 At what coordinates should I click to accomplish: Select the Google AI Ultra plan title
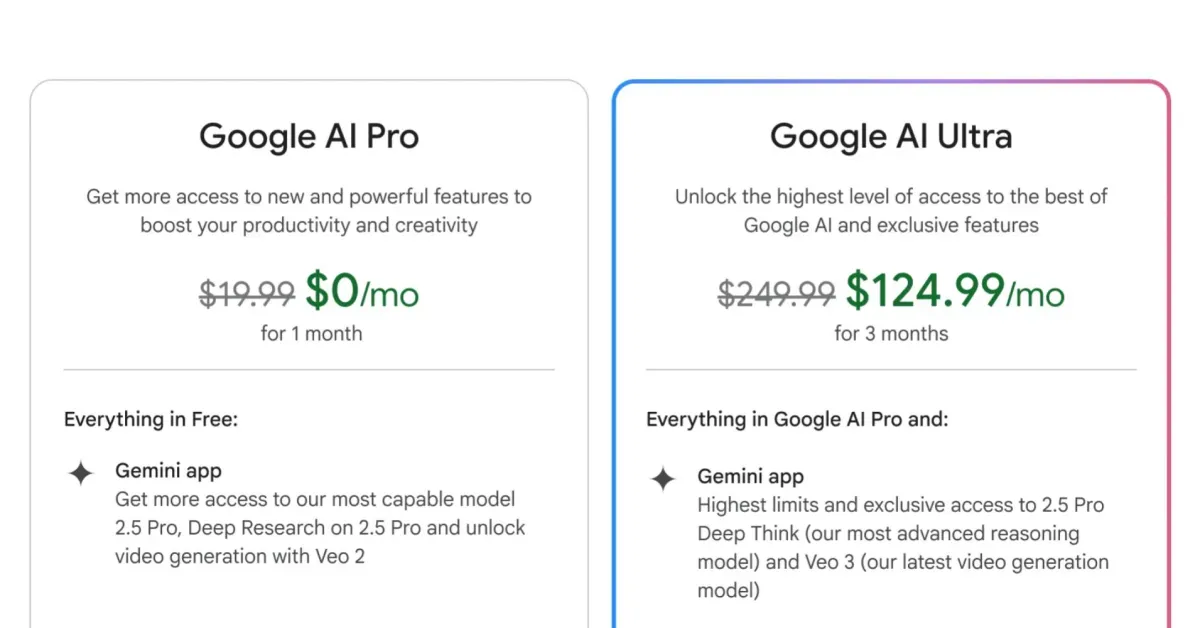tap(890, 136)
